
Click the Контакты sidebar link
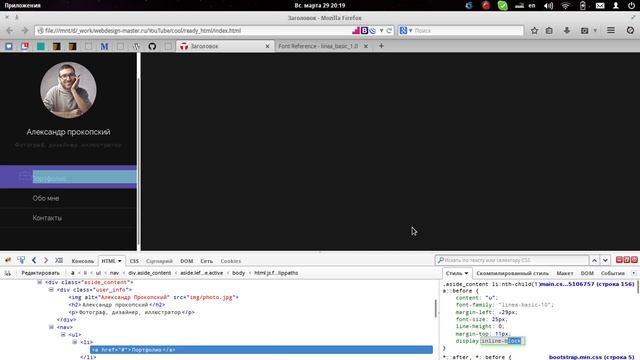pyautogui.click(x=47, y=218)
